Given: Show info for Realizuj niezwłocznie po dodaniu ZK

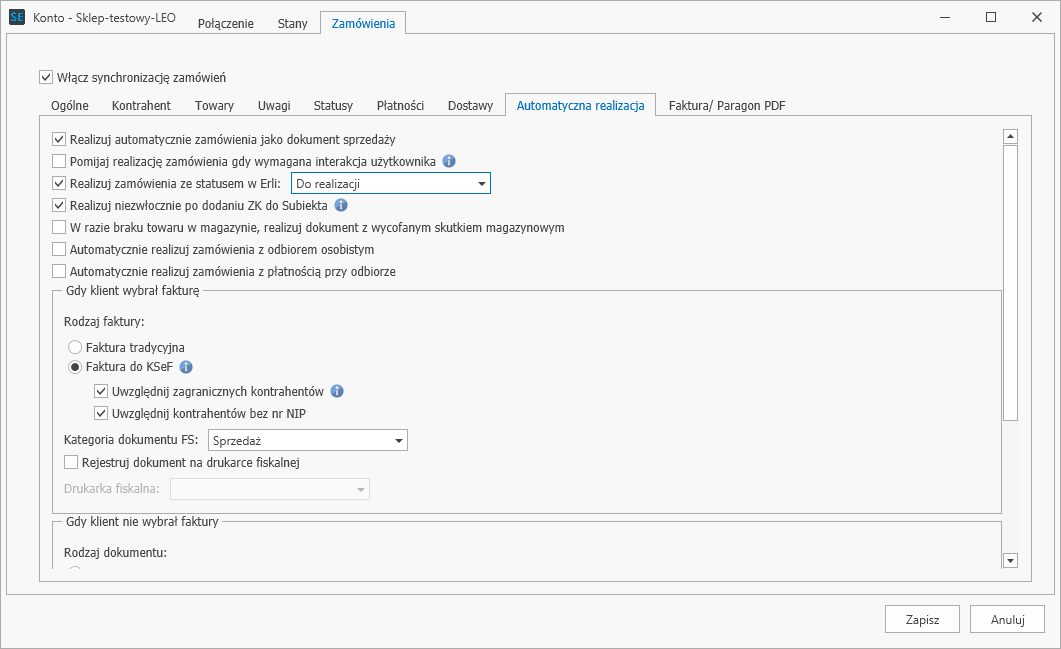Looking at the screenshot, I should [341, 205].
